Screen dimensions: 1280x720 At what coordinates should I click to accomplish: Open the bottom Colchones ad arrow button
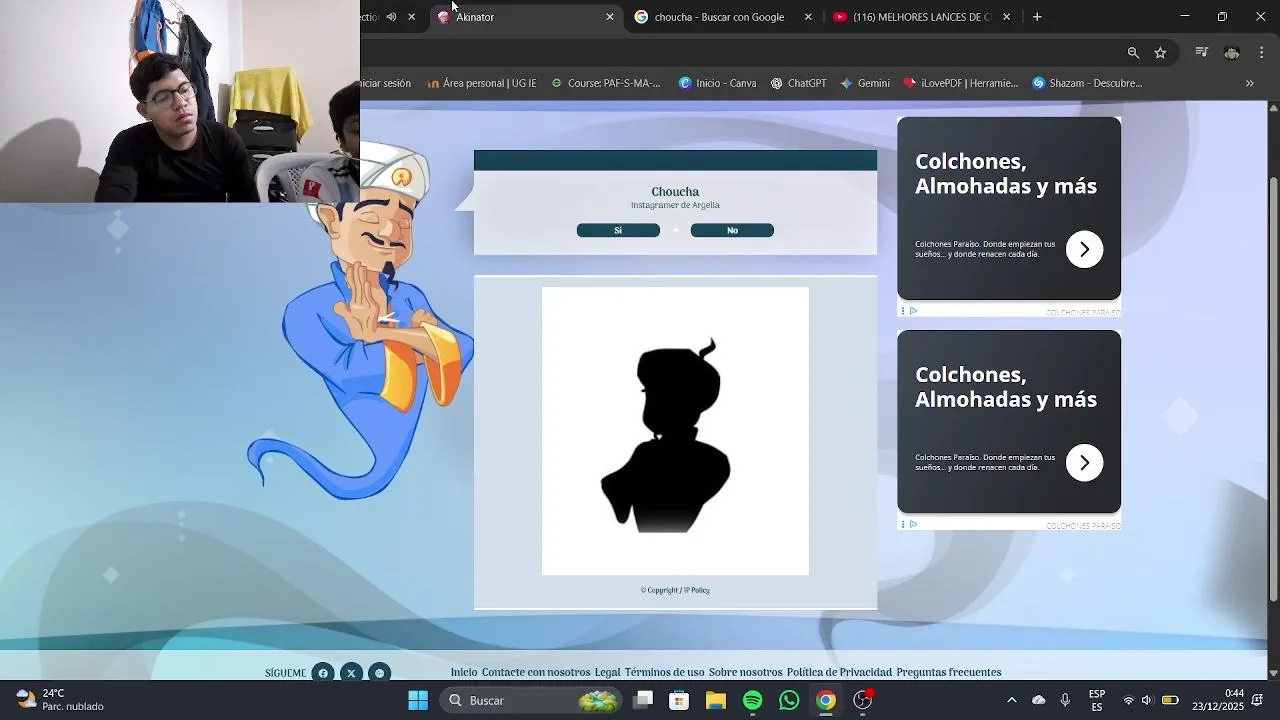1084,462
